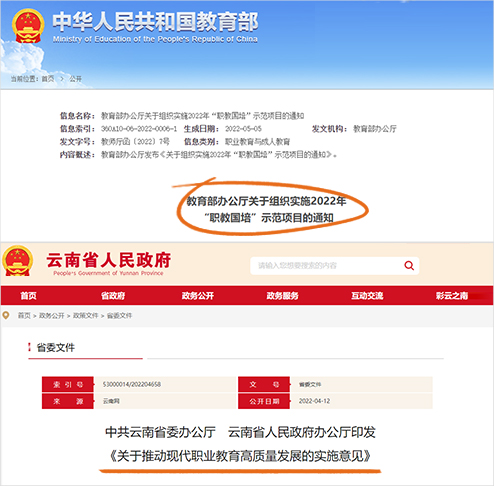
Task: Click the 信息类别 value 职业教育与成人教育
Action: [257, 142]
